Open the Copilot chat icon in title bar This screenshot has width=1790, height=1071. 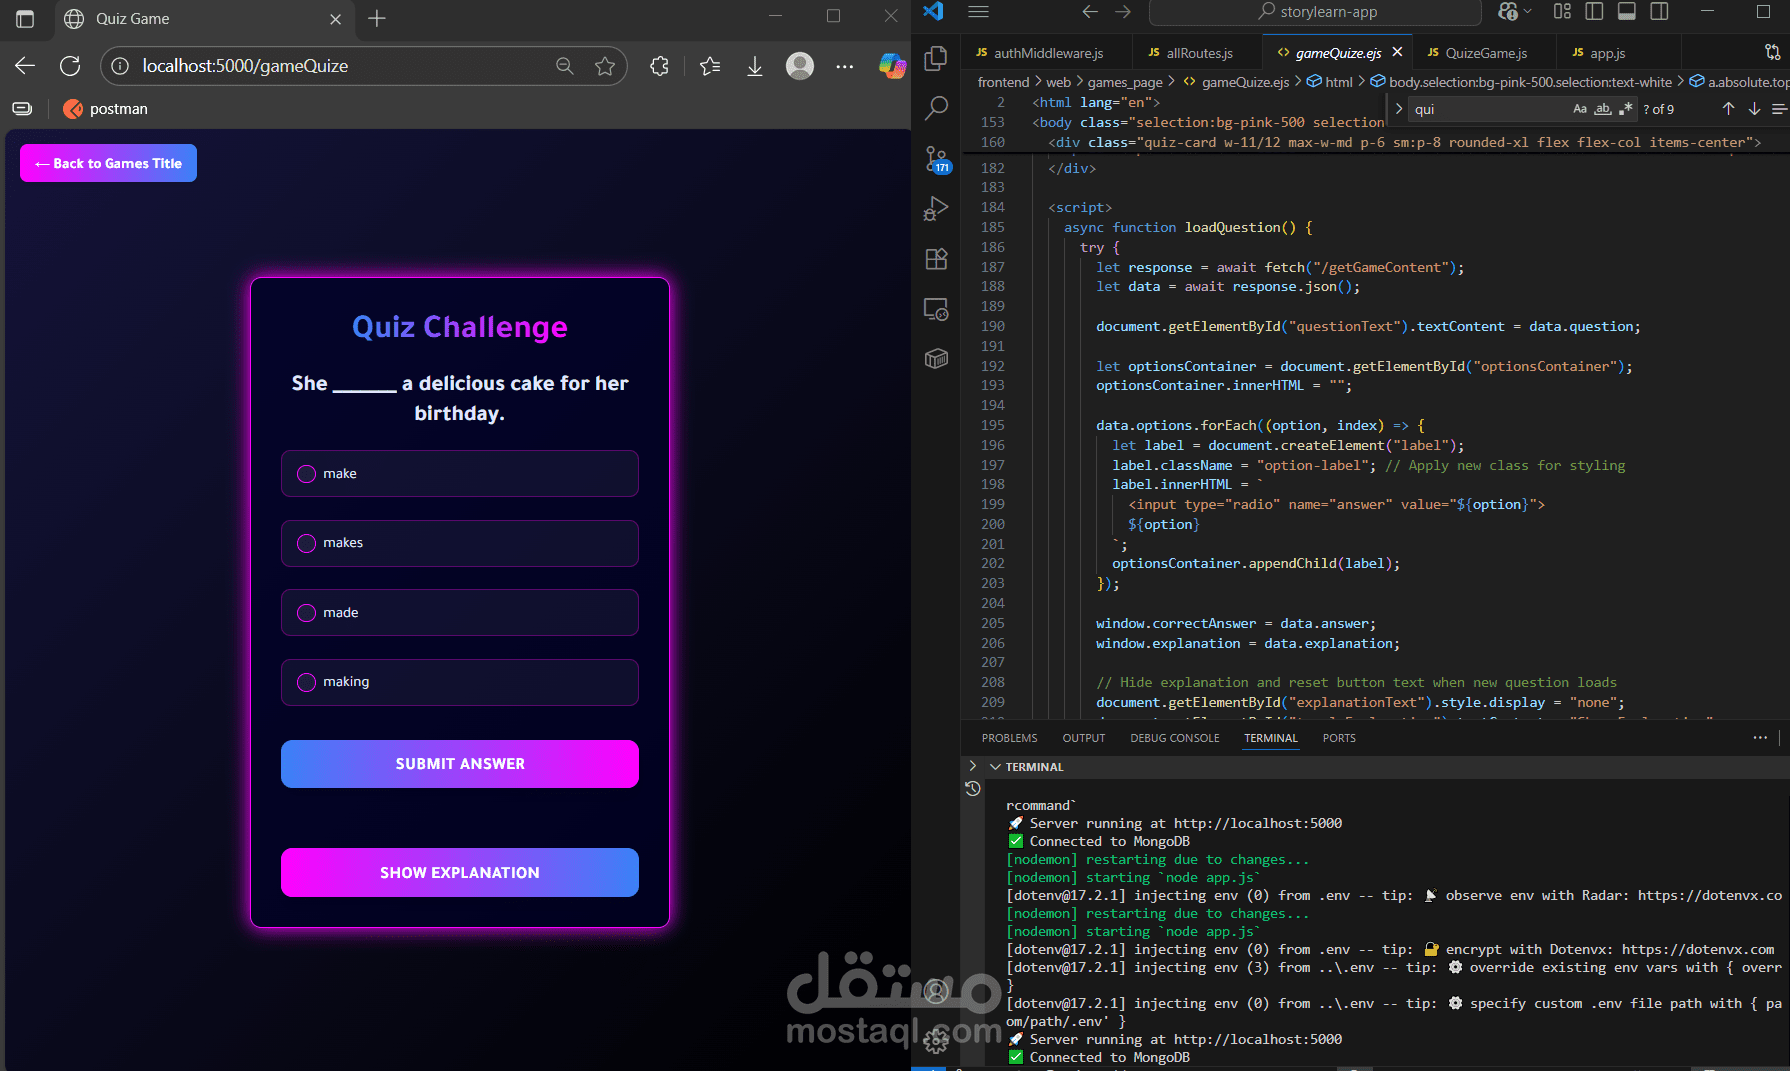pos(1508,12)
